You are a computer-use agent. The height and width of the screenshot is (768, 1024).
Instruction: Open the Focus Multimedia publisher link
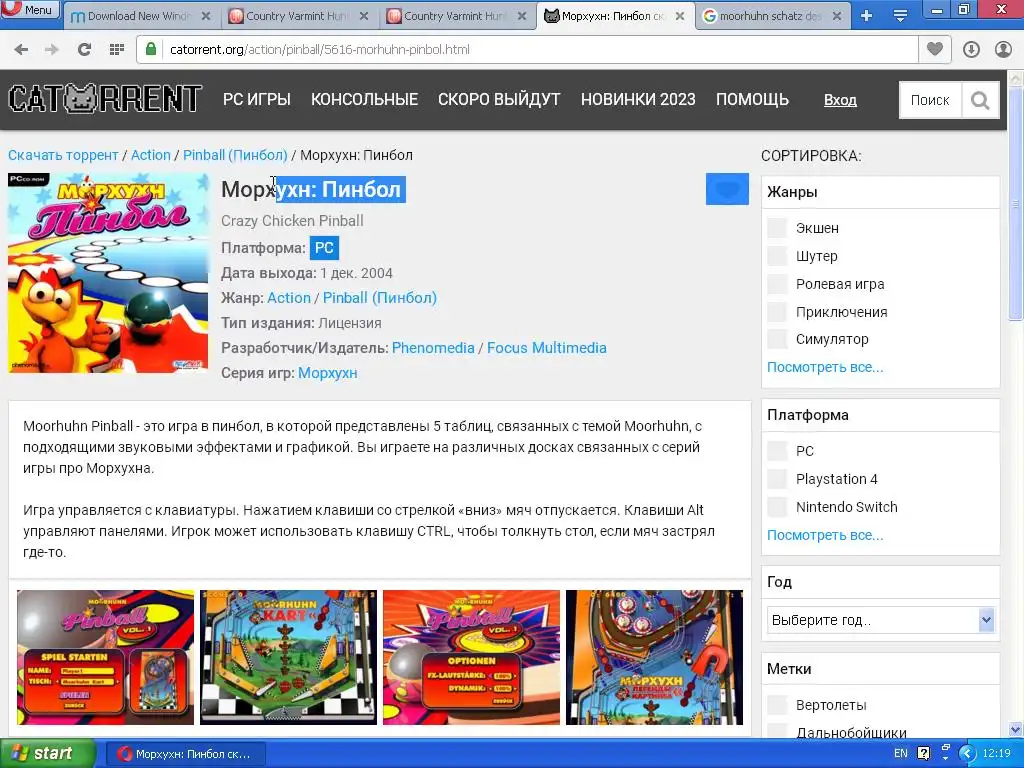[x=547, y=348]
